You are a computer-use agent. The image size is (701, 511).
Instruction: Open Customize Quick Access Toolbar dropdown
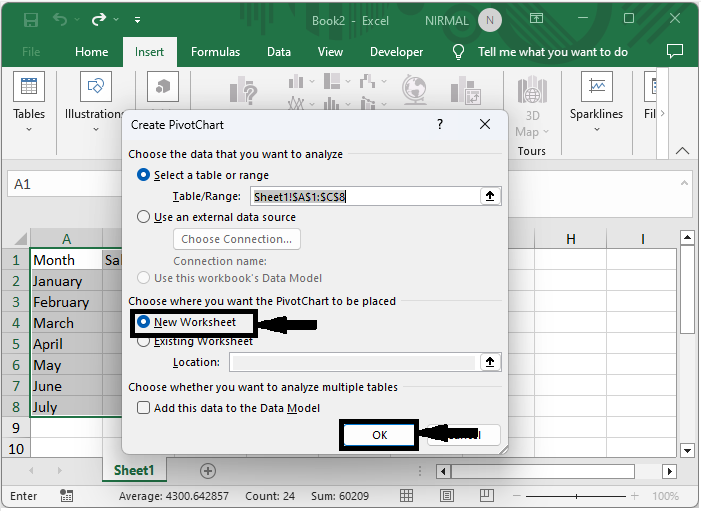tap(137, 20)
